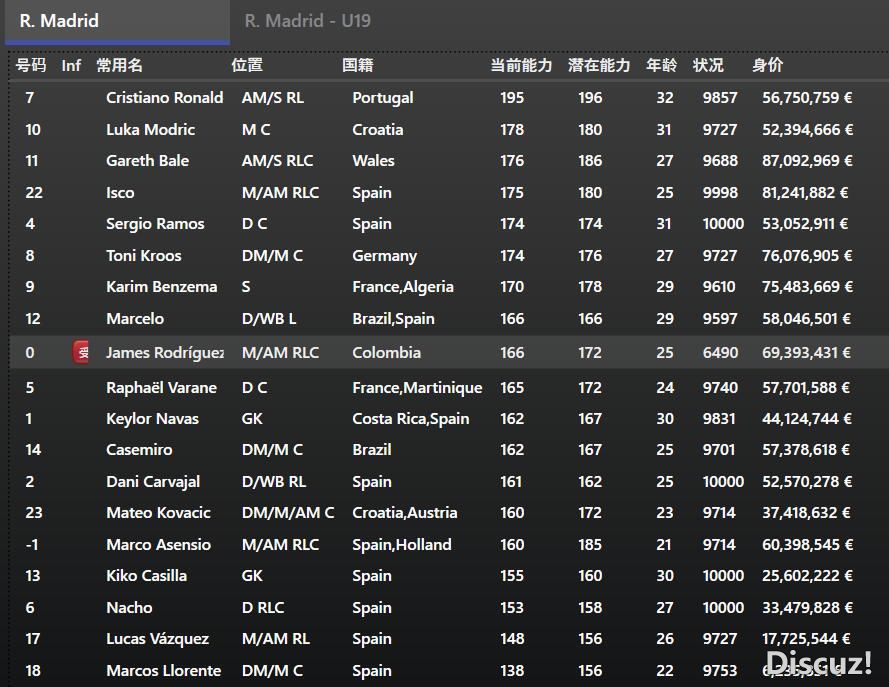889x687 pixels.
Task: Click the nationality France,Martinique cell
Action: pyautogui.click(x=417, y=388)
